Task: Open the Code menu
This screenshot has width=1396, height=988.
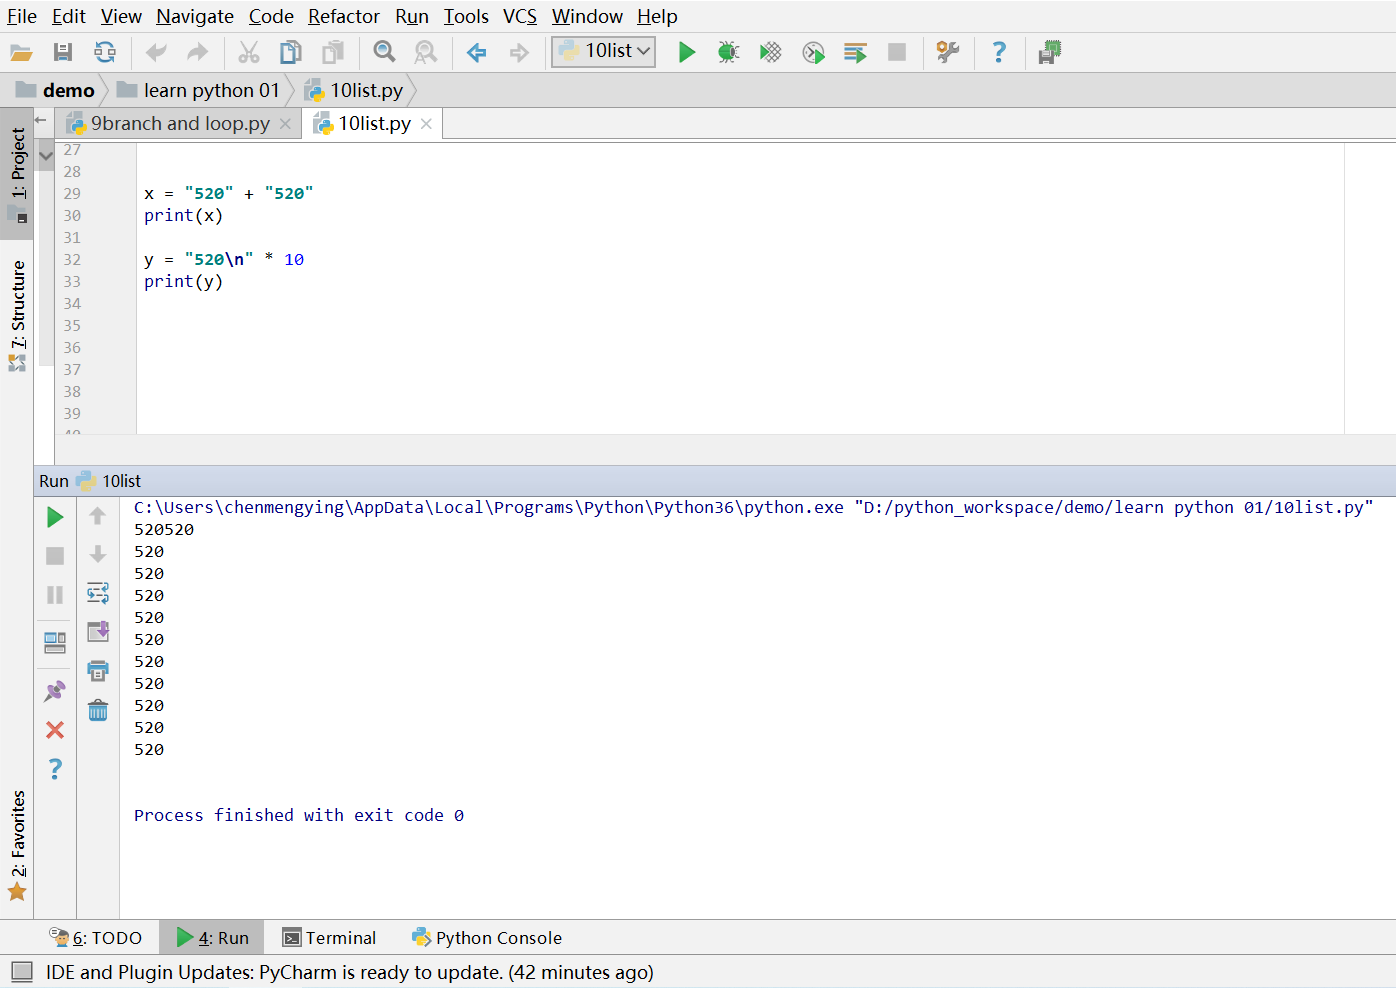Action: pyautogui.click(x=271, y=16)
